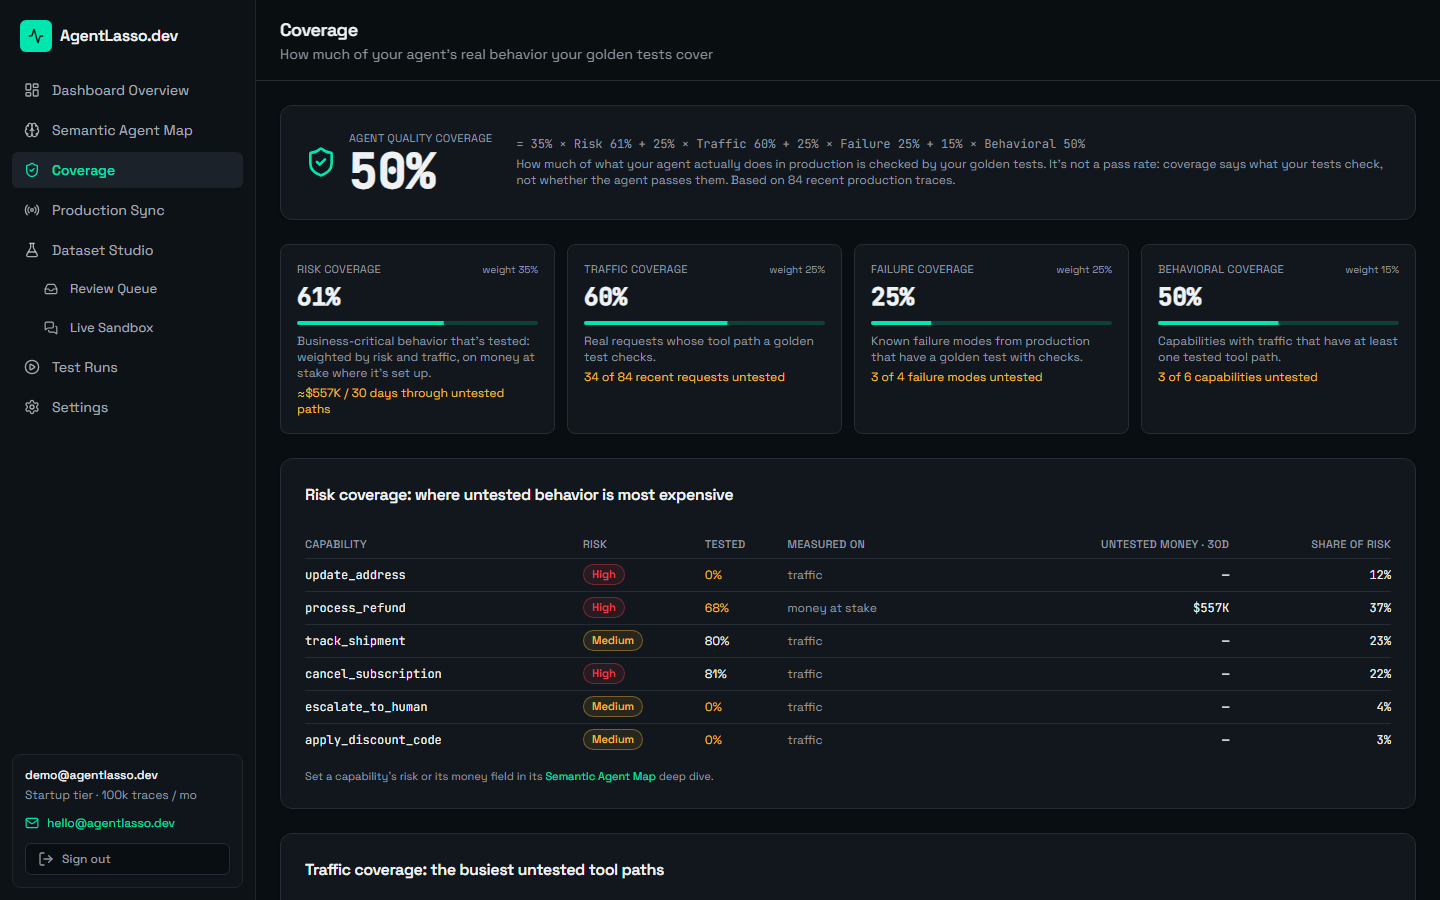Click the AgentLasso.dev logo icon
Image resolution: width=1440 pixels, height=900 pixels.
(x=36, y=36)
